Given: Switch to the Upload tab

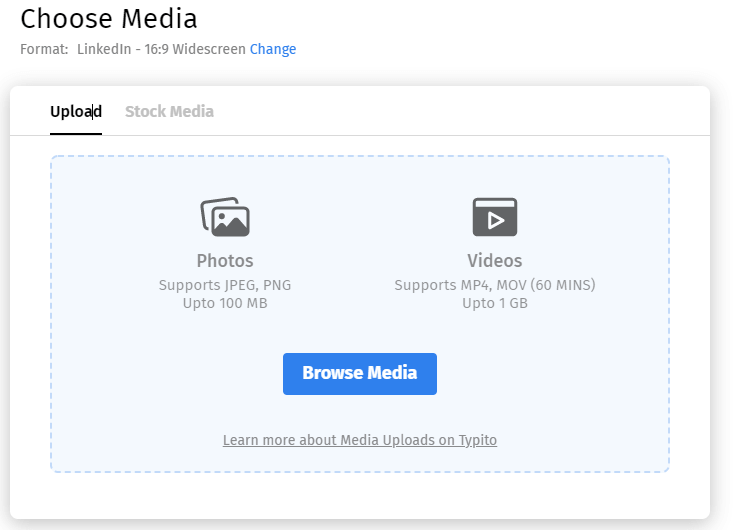Looking at the screenshot, I should coord(76,112).
